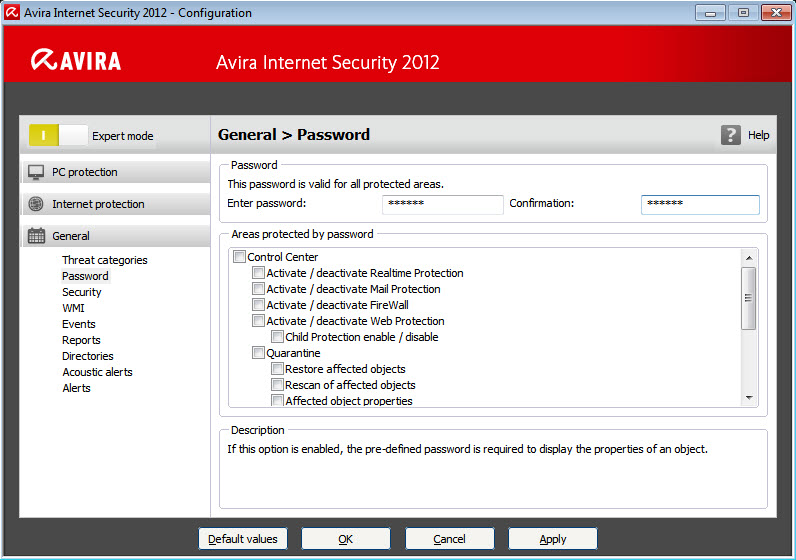Open the Security settings page
This screenshot has height=560, width=796.
(82, 292)
